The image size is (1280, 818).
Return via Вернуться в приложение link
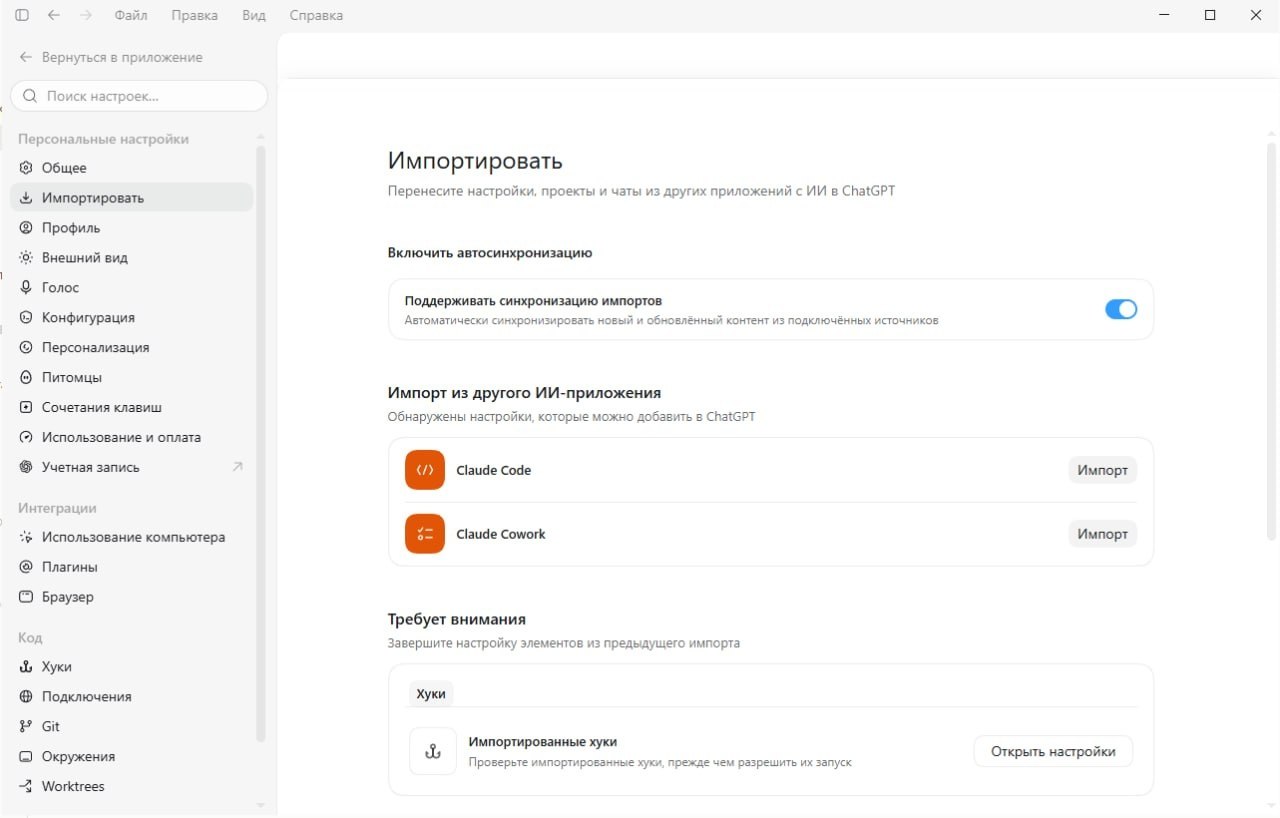click(111, 57)
